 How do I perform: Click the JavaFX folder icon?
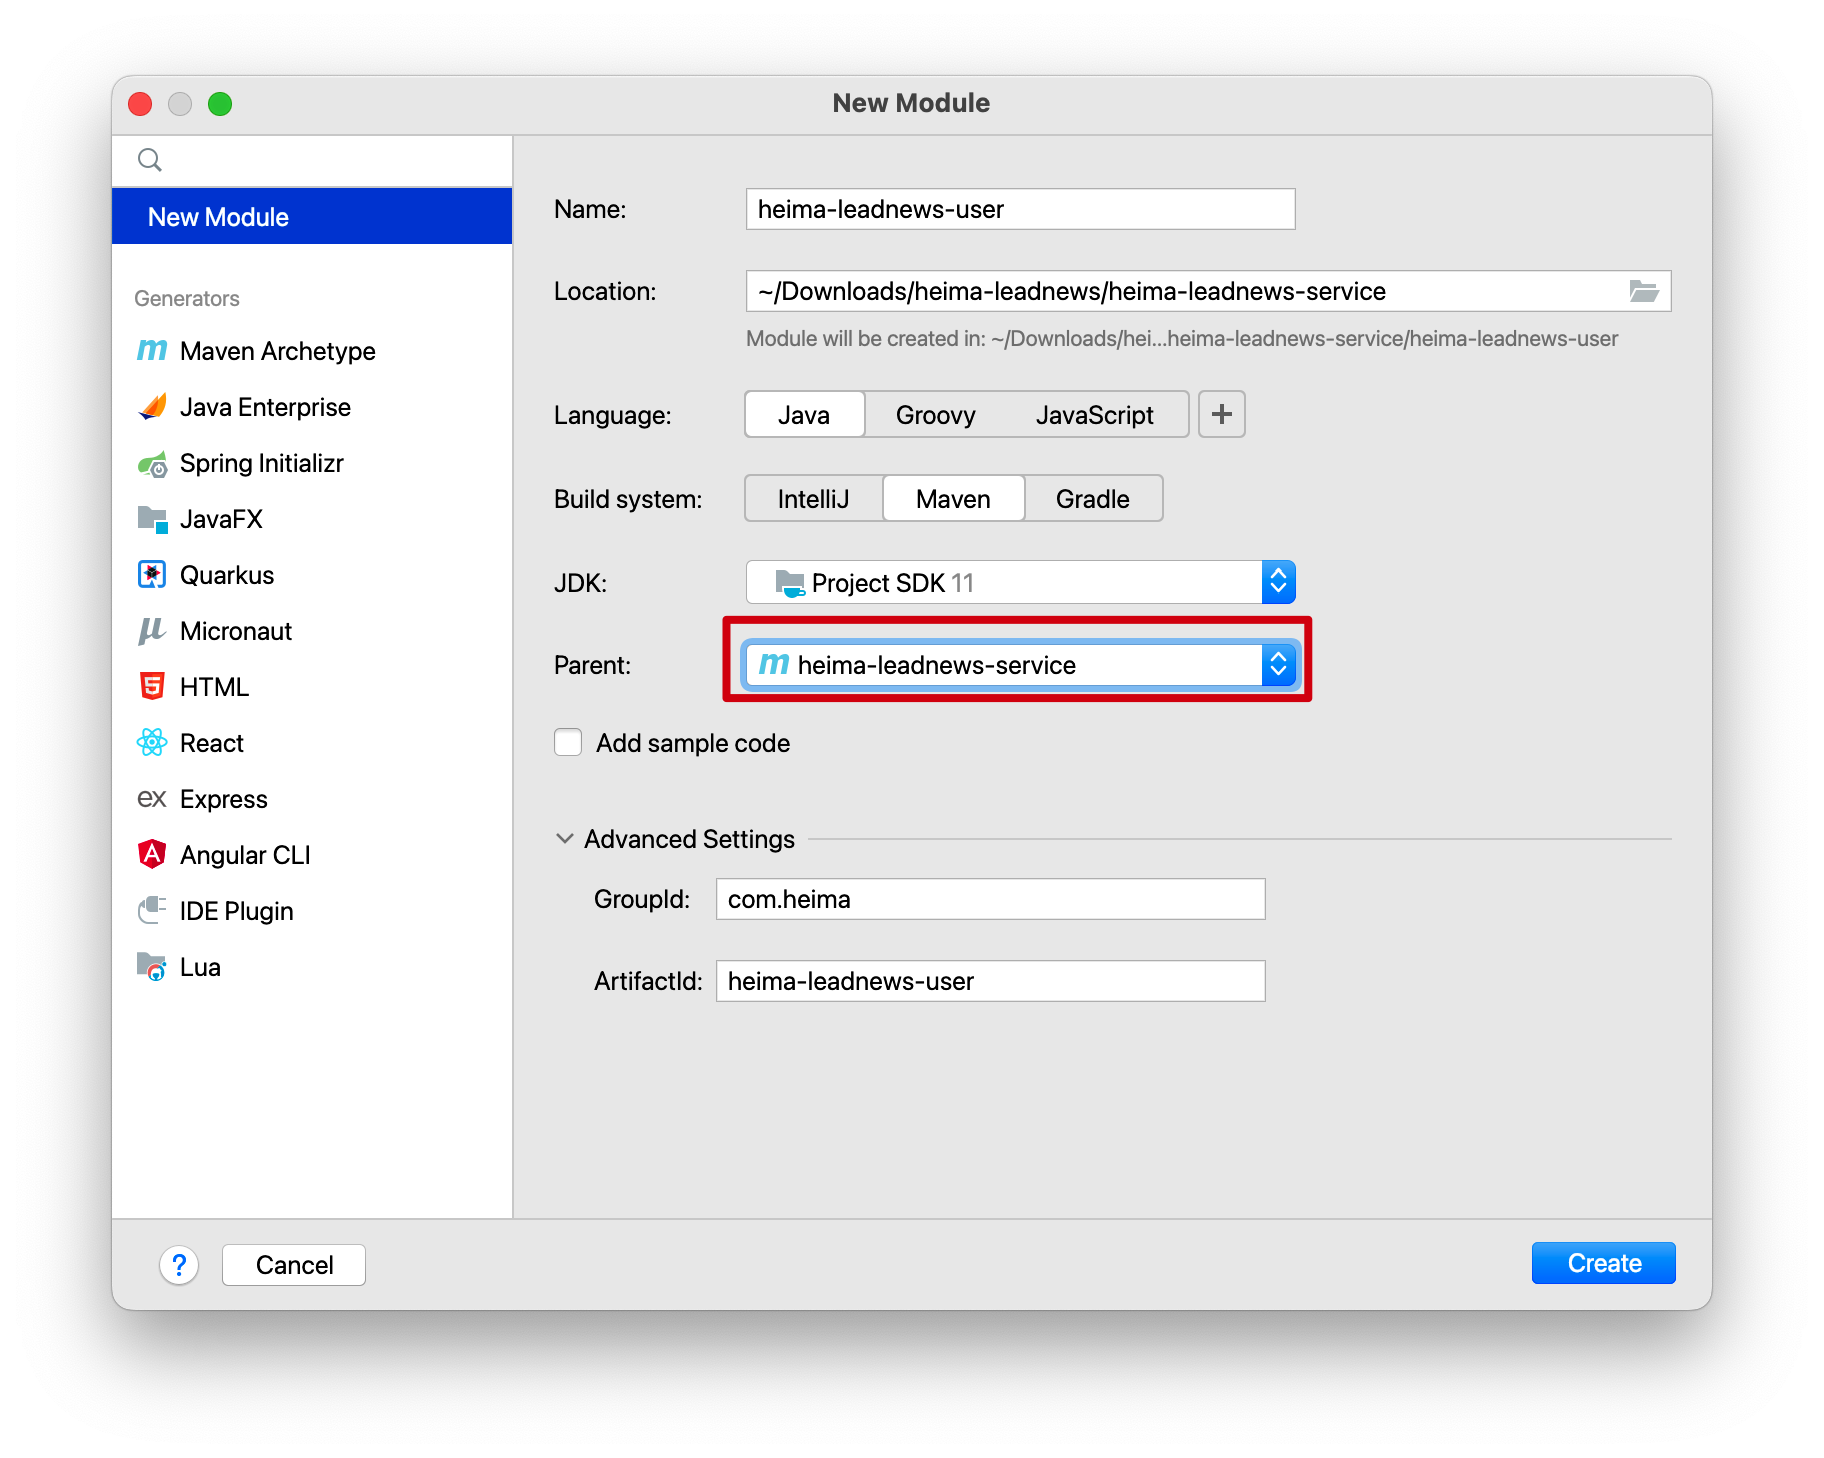pyautogui.click(x=152, y=519)
